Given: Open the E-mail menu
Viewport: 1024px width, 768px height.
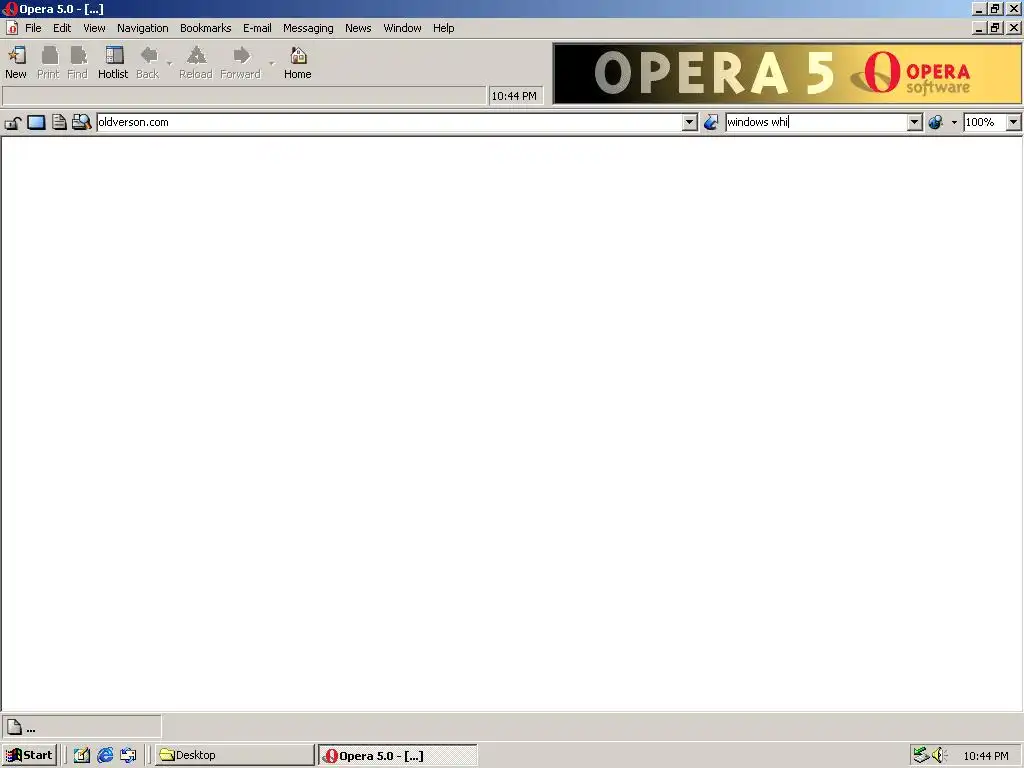Looking at the screenshot, I should 257,28.
